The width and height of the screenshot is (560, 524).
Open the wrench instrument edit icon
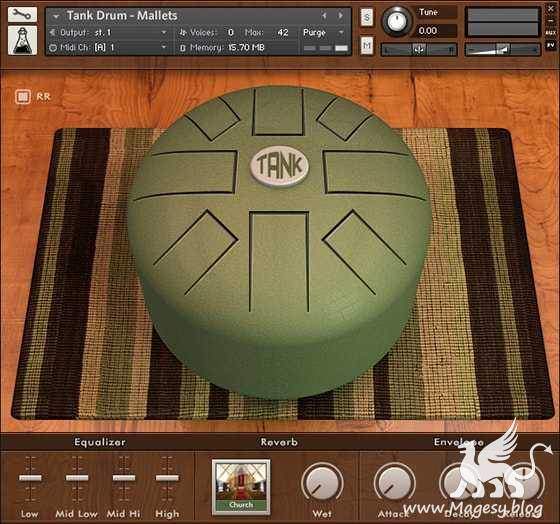click(22, 14)
